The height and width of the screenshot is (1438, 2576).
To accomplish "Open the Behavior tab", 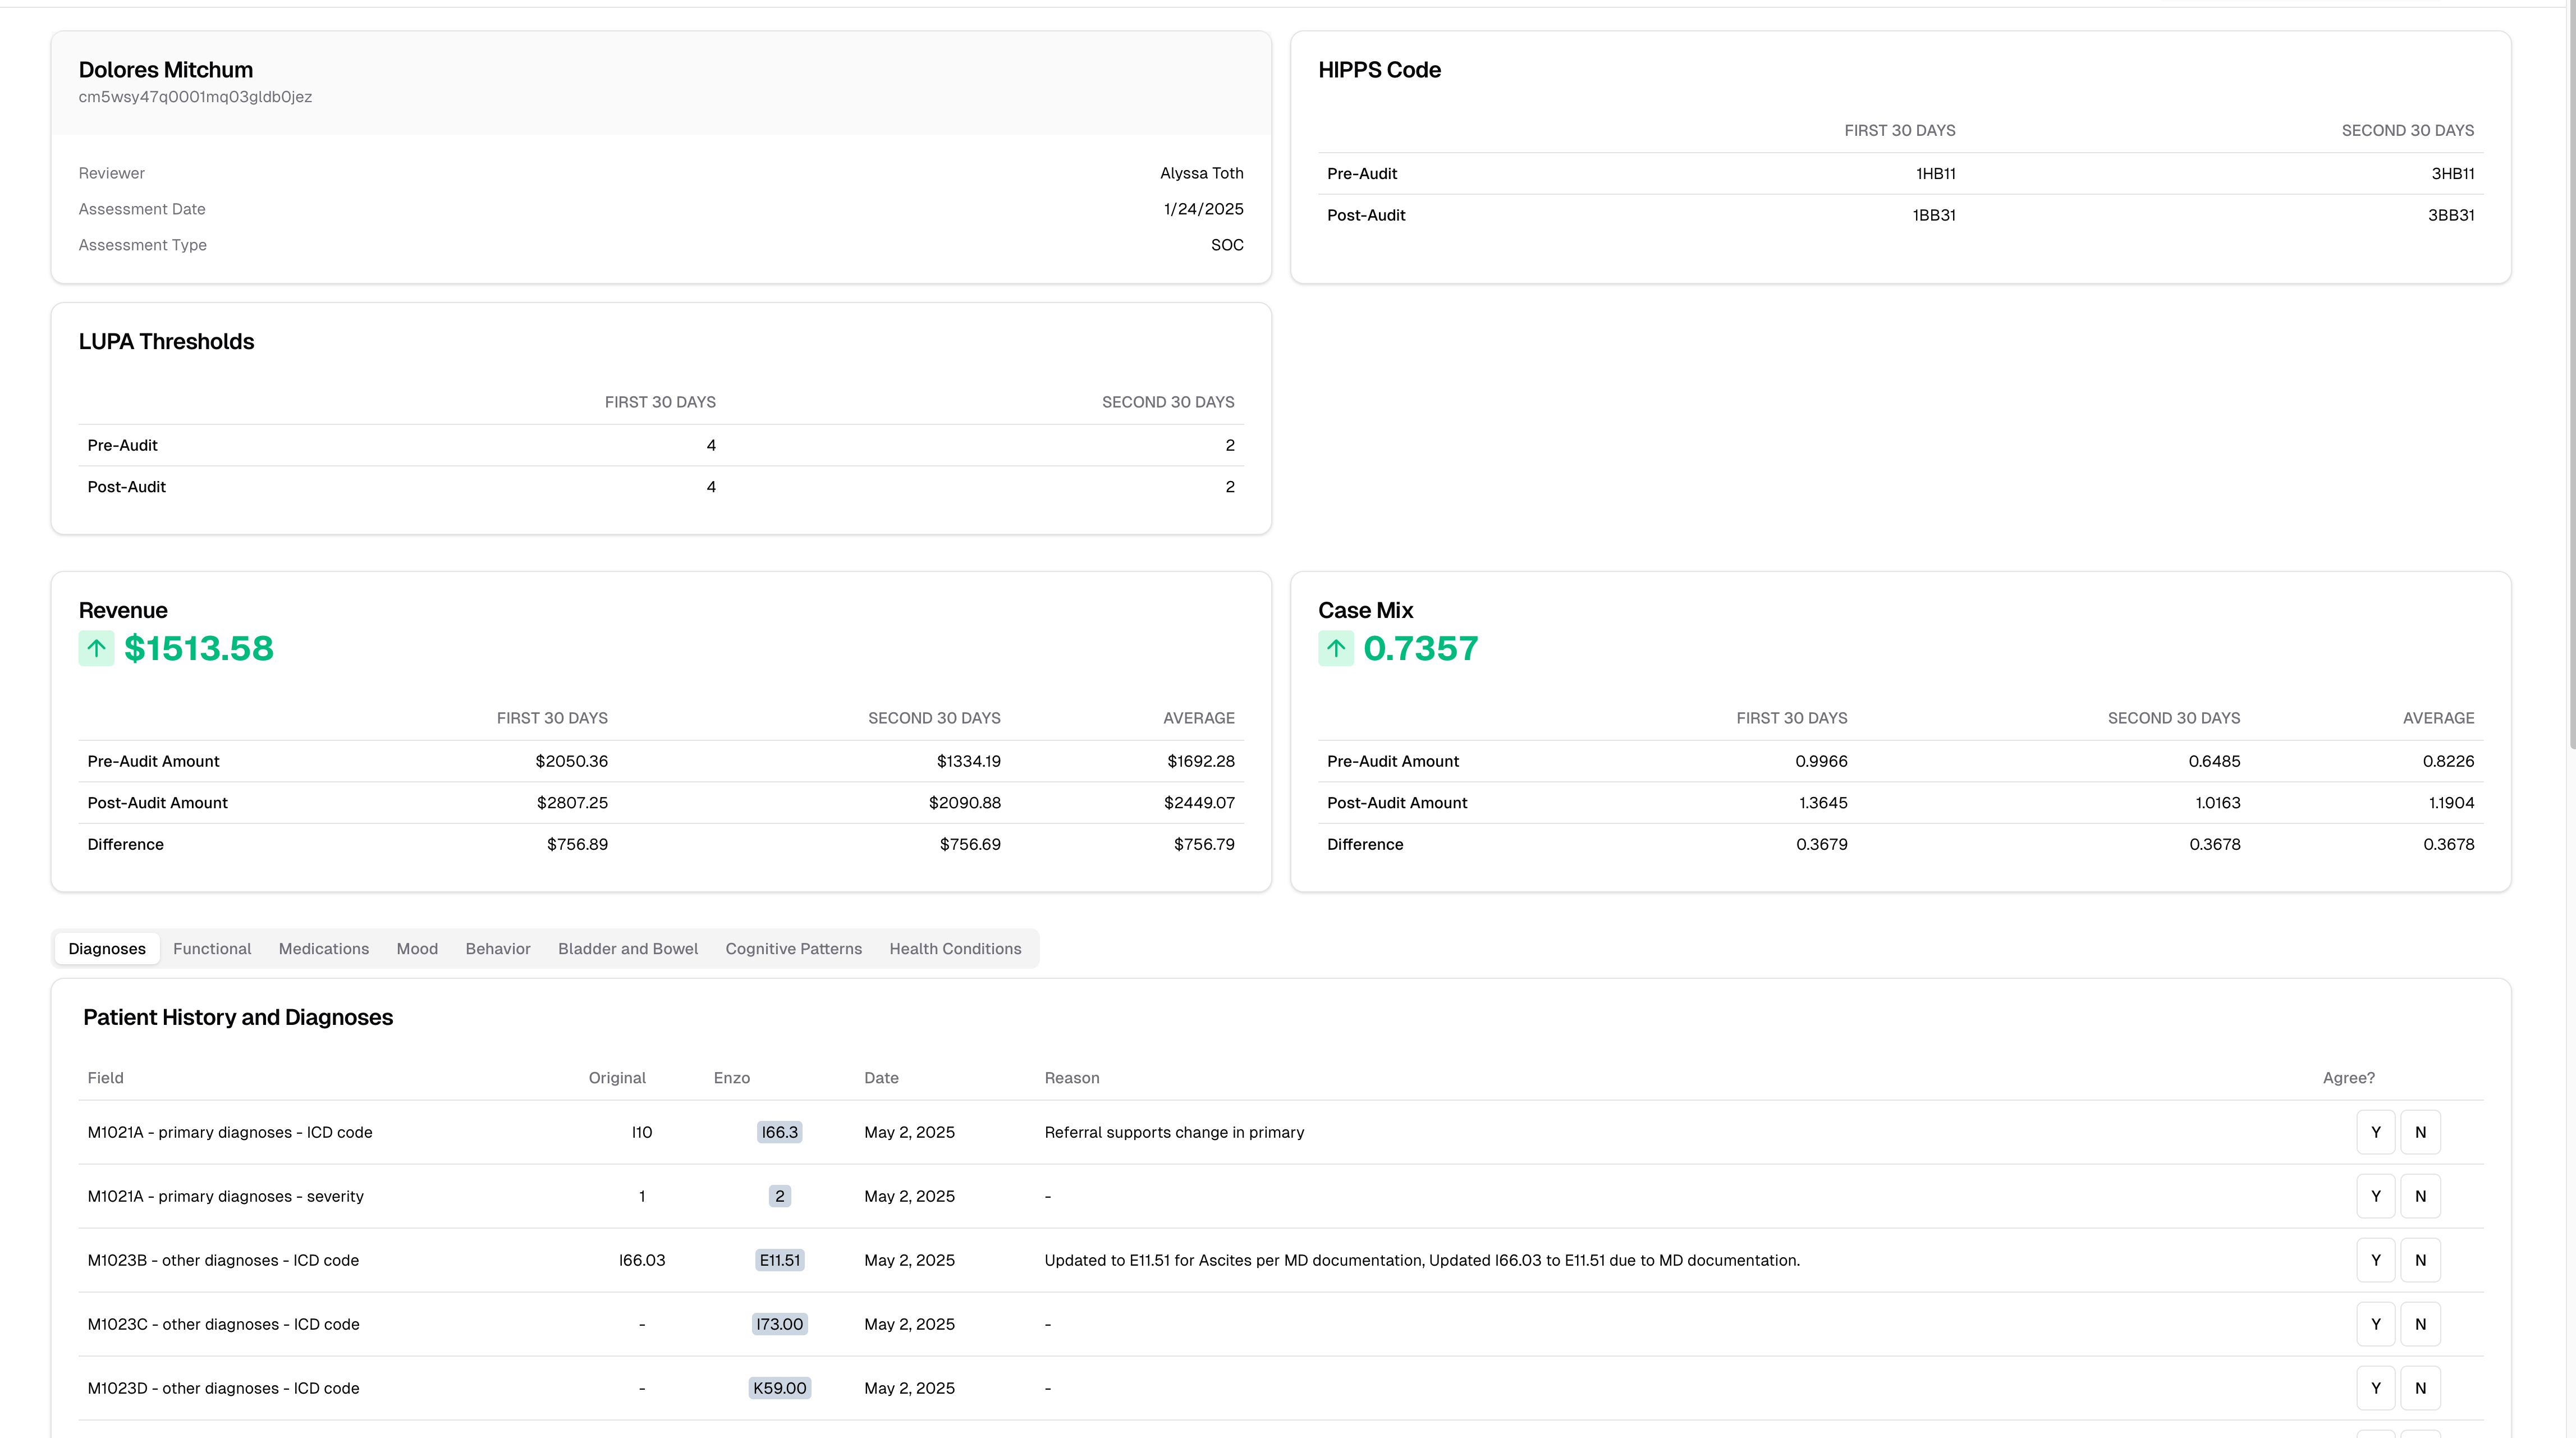I will click(x=497, y=948).
